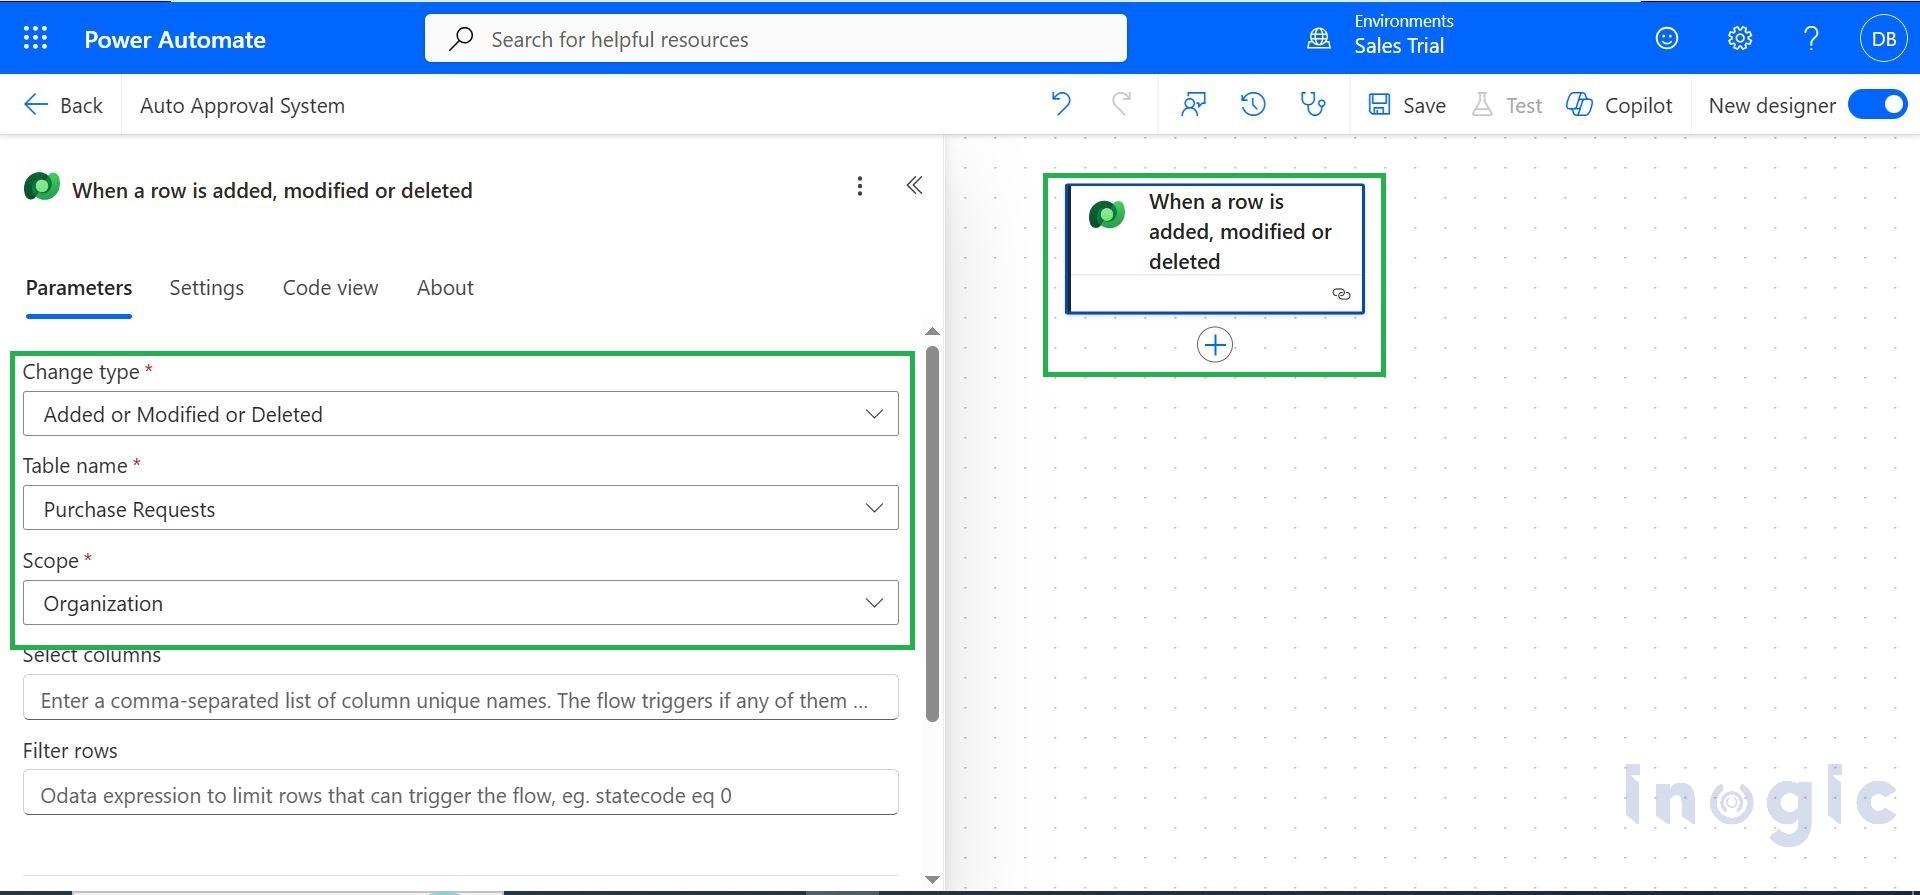Open the flow checker stethoscope icon
Image resolution: width=1920 pixels, height=895 pixels.
[x=1312, y=104]
